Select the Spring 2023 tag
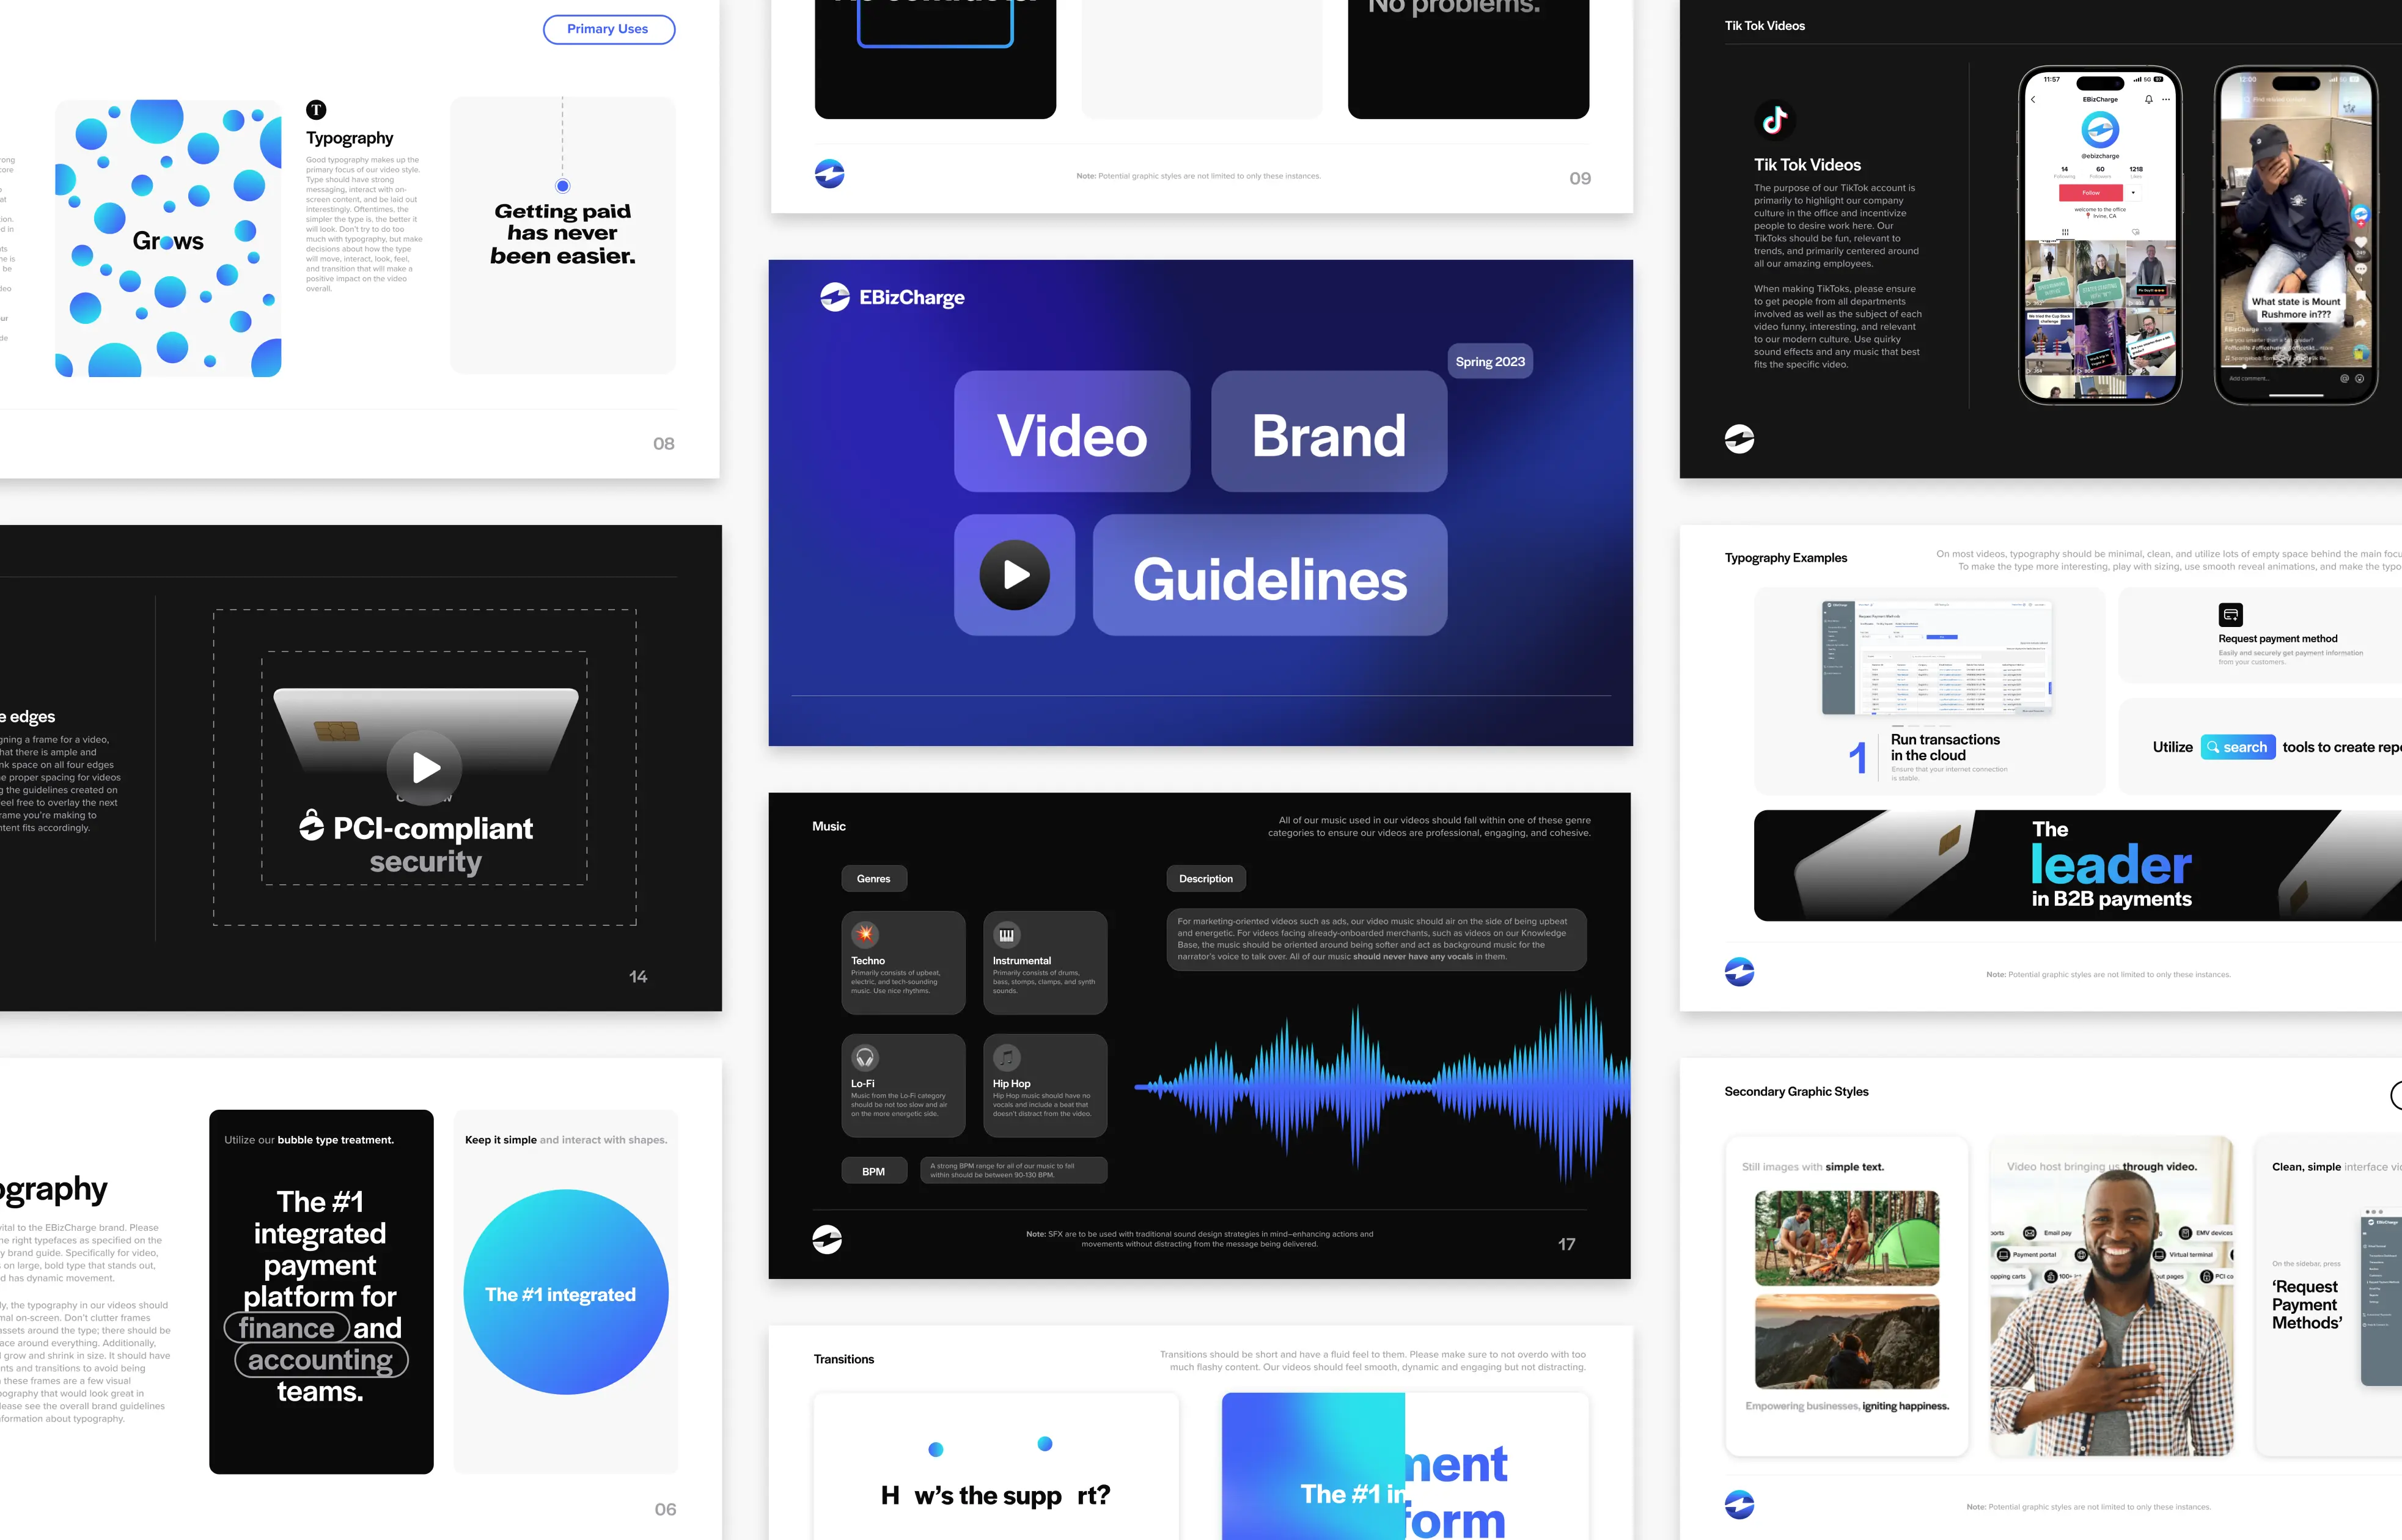The height and width of the screenshot is (1540, 2402). [1490, 362]
